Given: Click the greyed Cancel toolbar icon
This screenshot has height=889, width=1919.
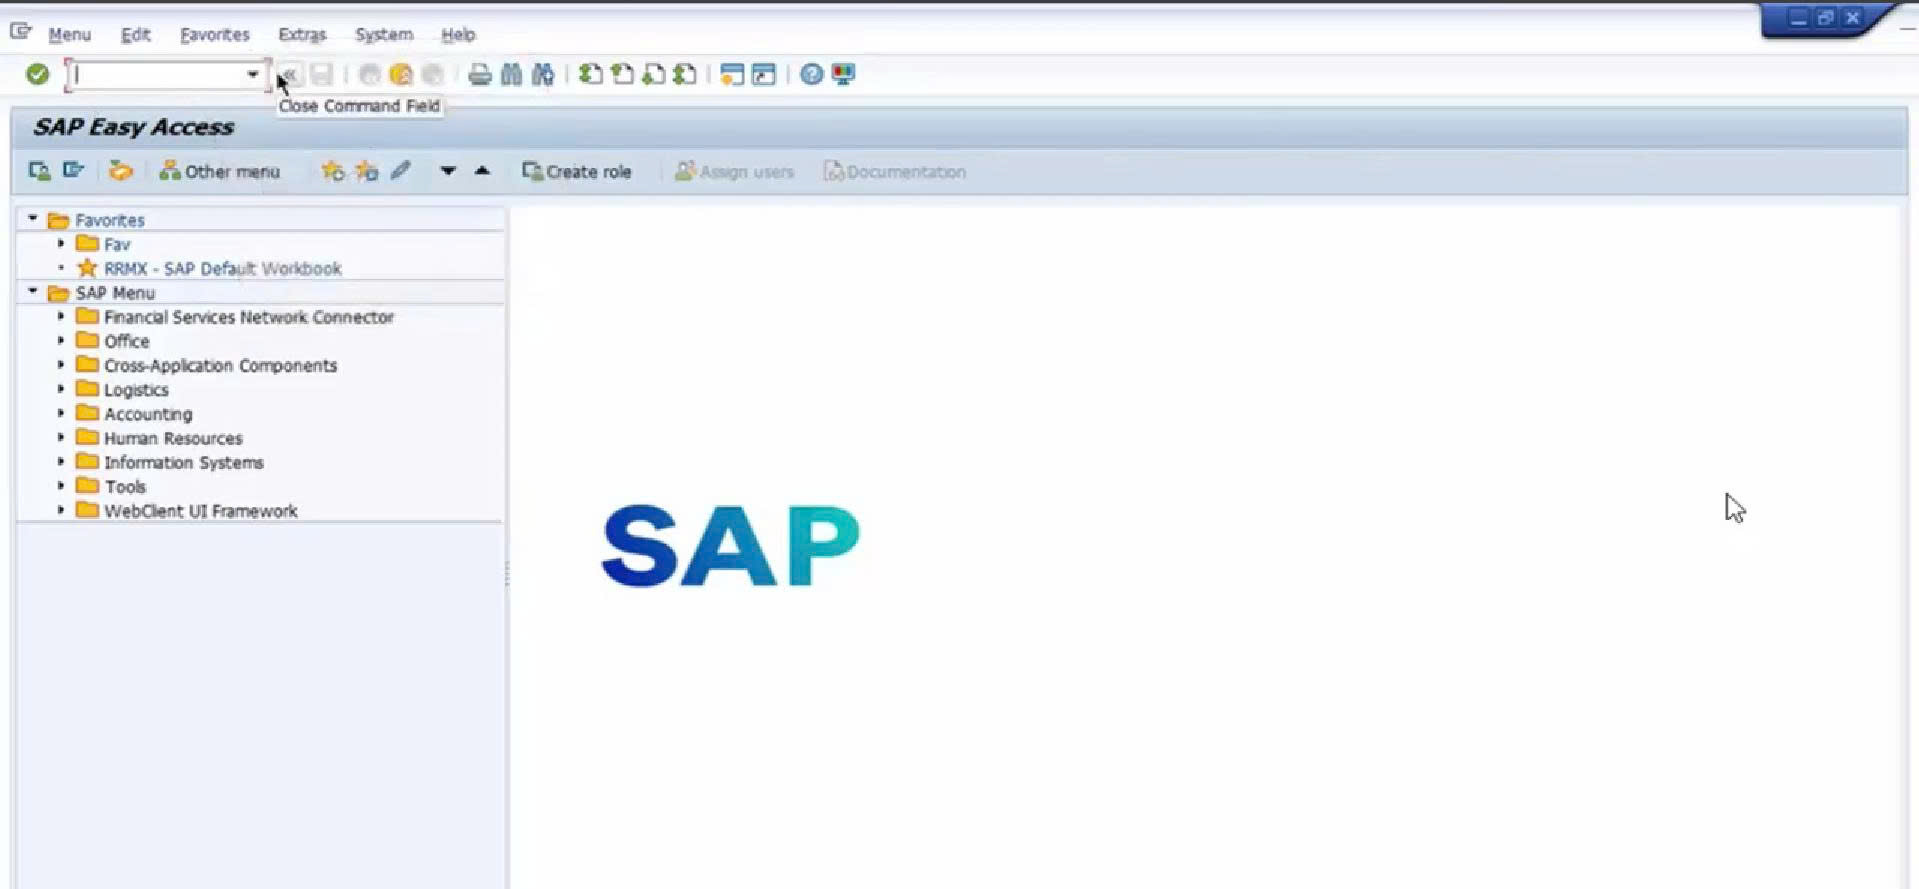Looking at the screenshot, I should pyautogui.click(x=433, y=74).
